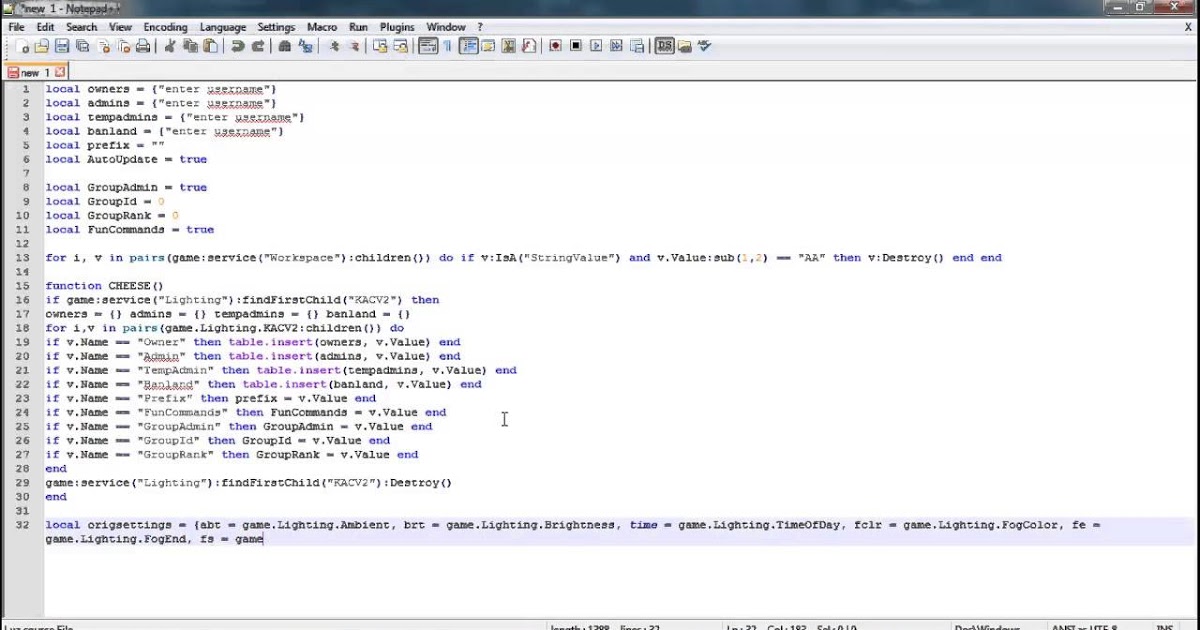The width and height of the screenshot is (1200, 630).
Task: Click the Zoom In toolbar icon
Action: 334,45
